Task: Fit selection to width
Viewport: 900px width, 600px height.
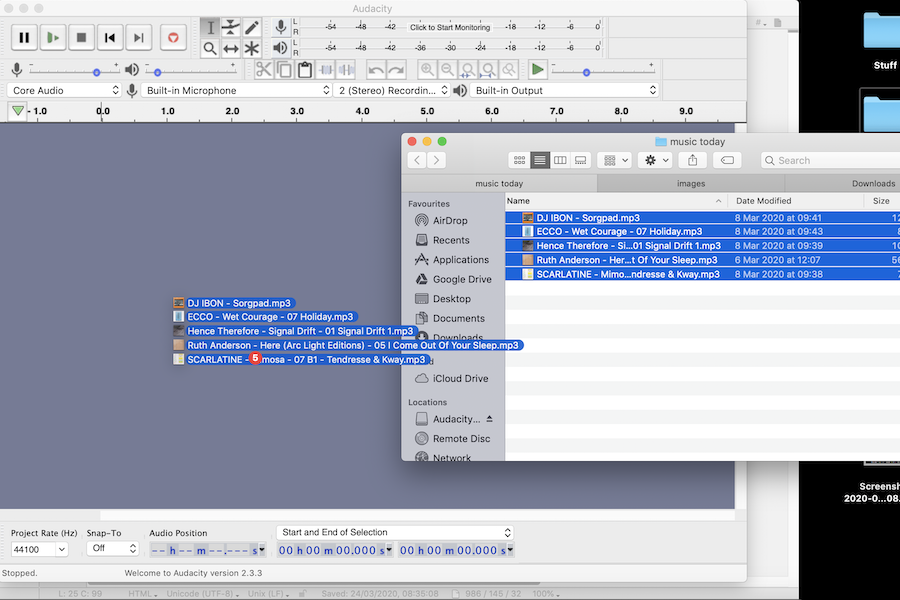Action: (468, 70)
